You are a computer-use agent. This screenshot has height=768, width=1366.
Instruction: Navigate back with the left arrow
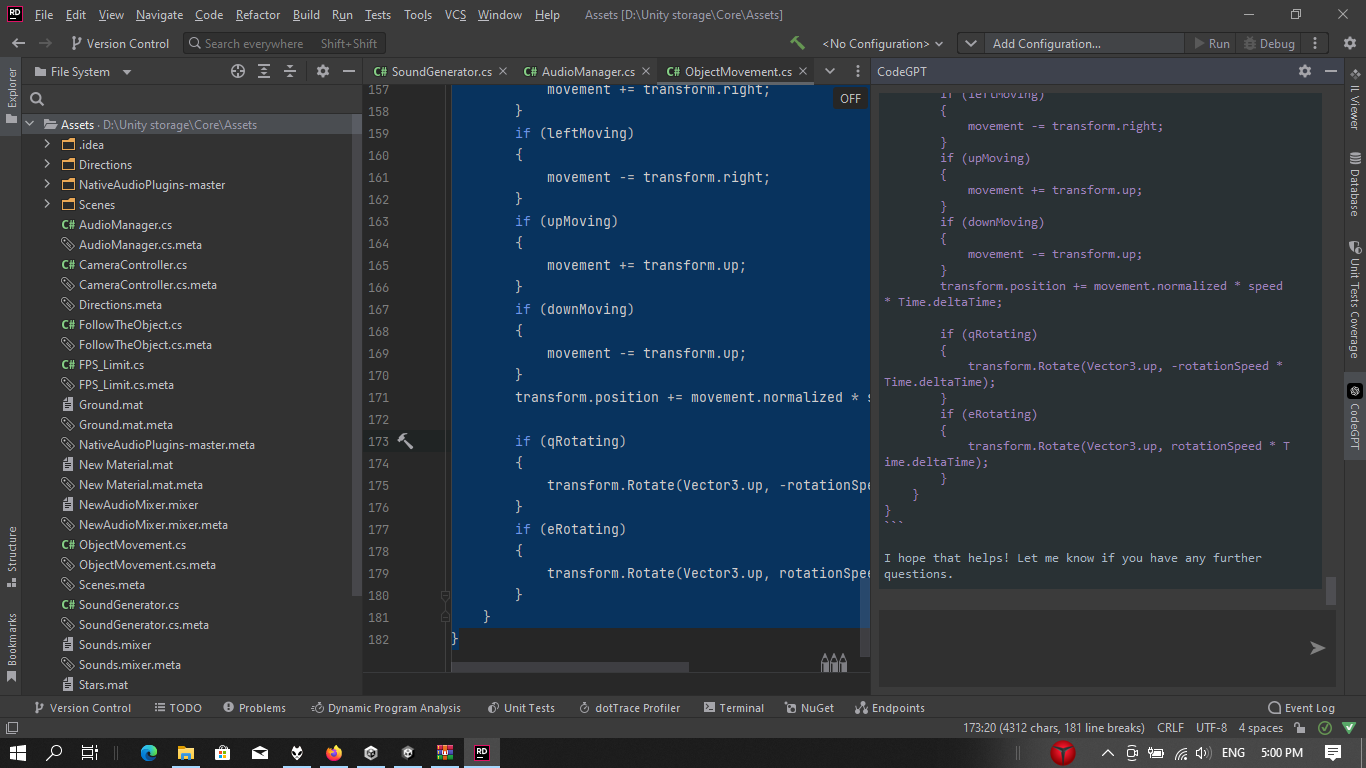point(18,43)
